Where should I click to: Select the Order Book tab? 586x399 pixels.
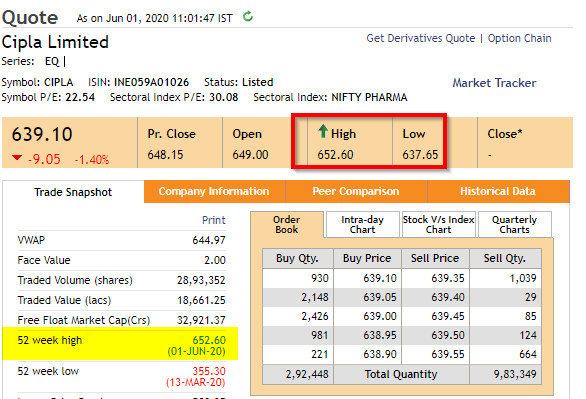[287, 225]
